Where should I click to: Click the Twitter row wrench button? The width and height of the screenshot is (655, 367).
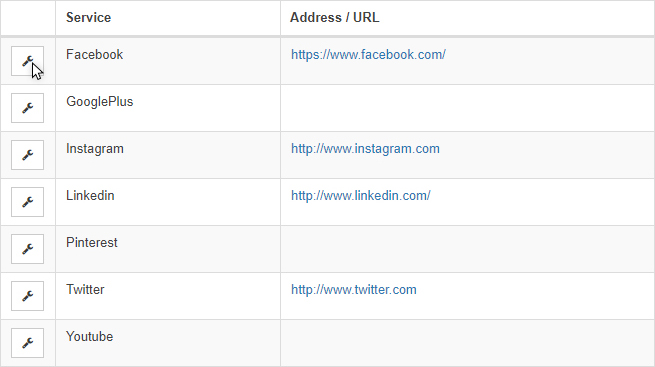click(27, 296)
